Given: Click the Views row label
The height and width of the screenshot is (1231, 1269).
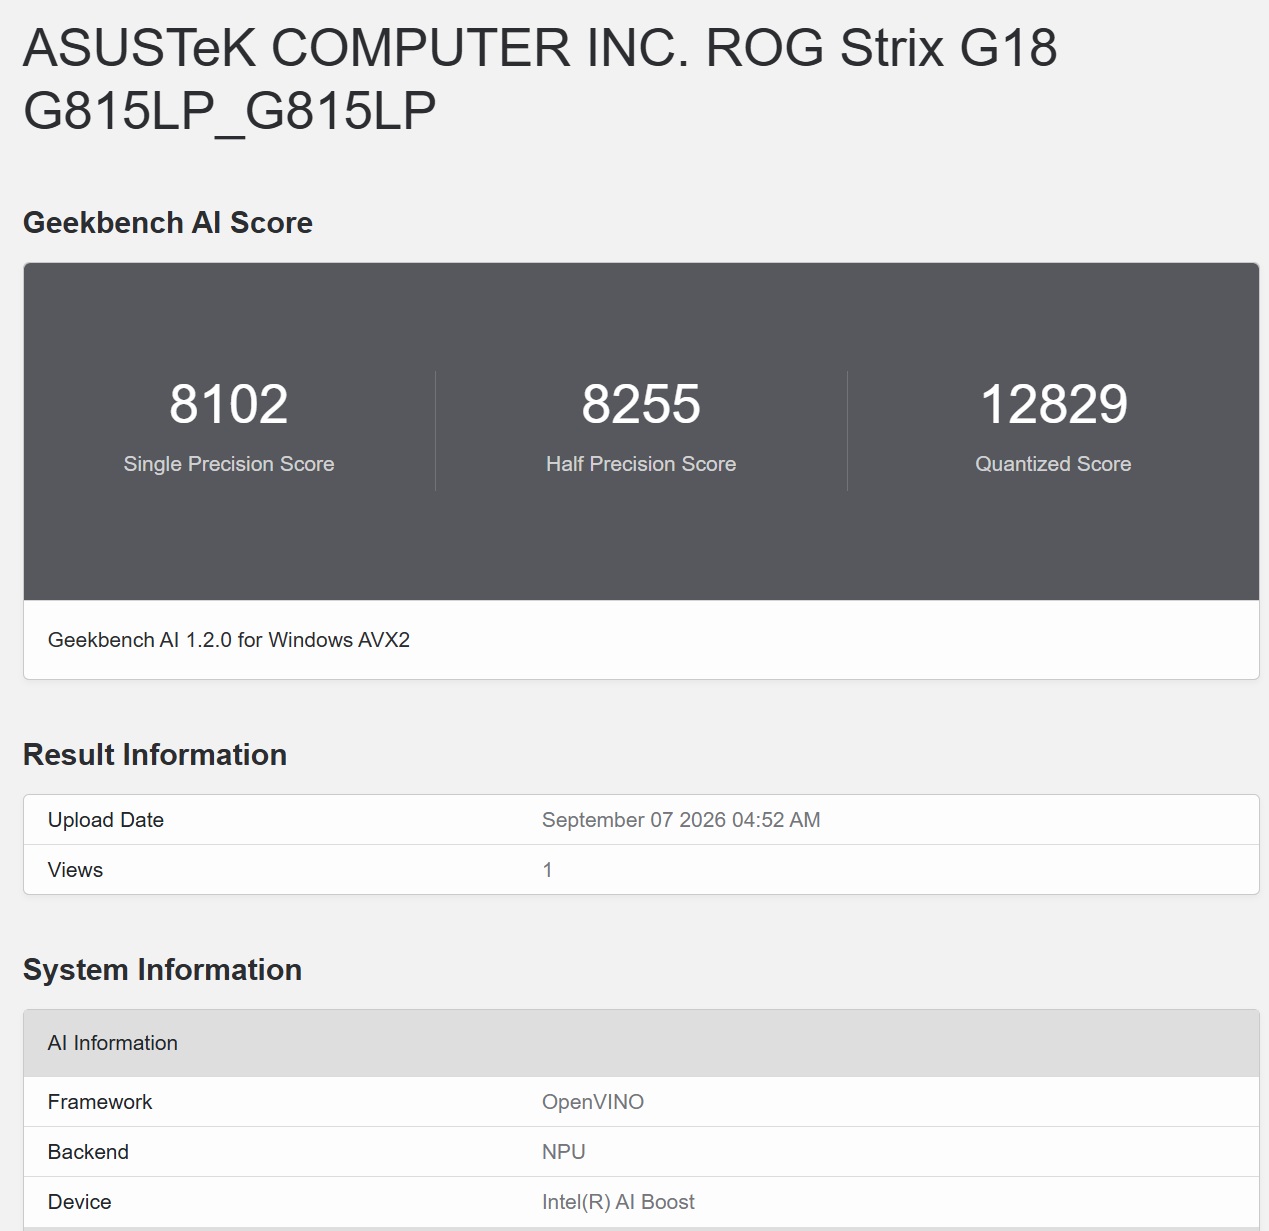Looking at the screenshot, I should pyautogui.click(x=75, y=870).
